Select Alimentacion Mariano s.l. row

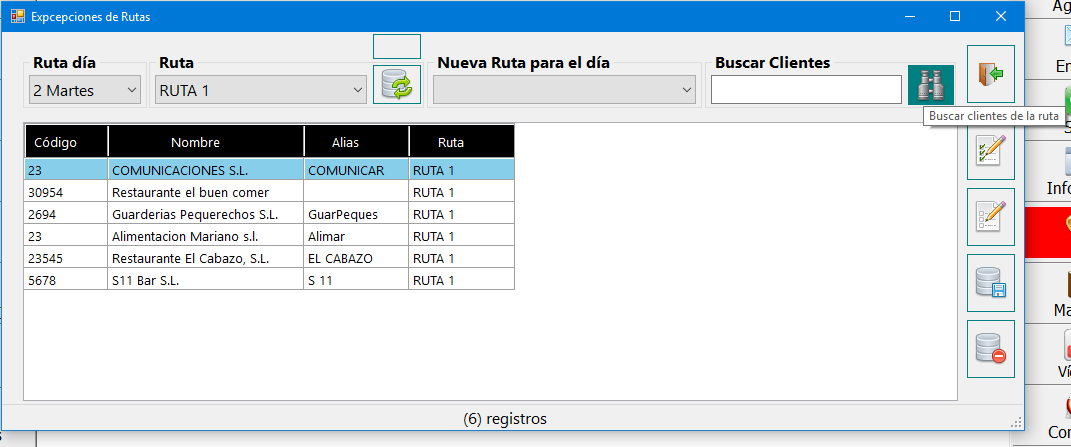click(x=269, y=236)
